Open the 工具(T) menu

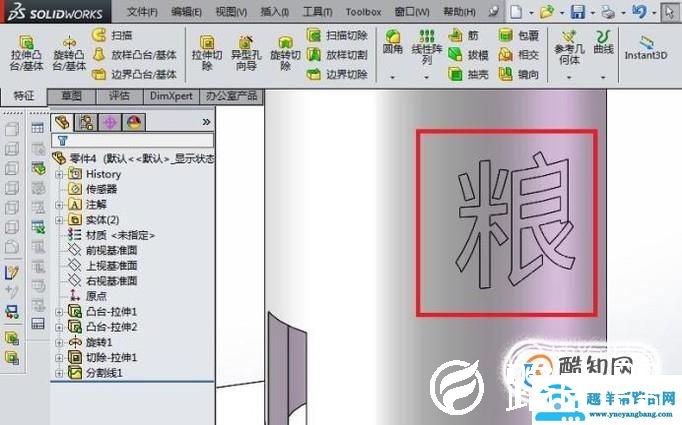tap(318, 12)
